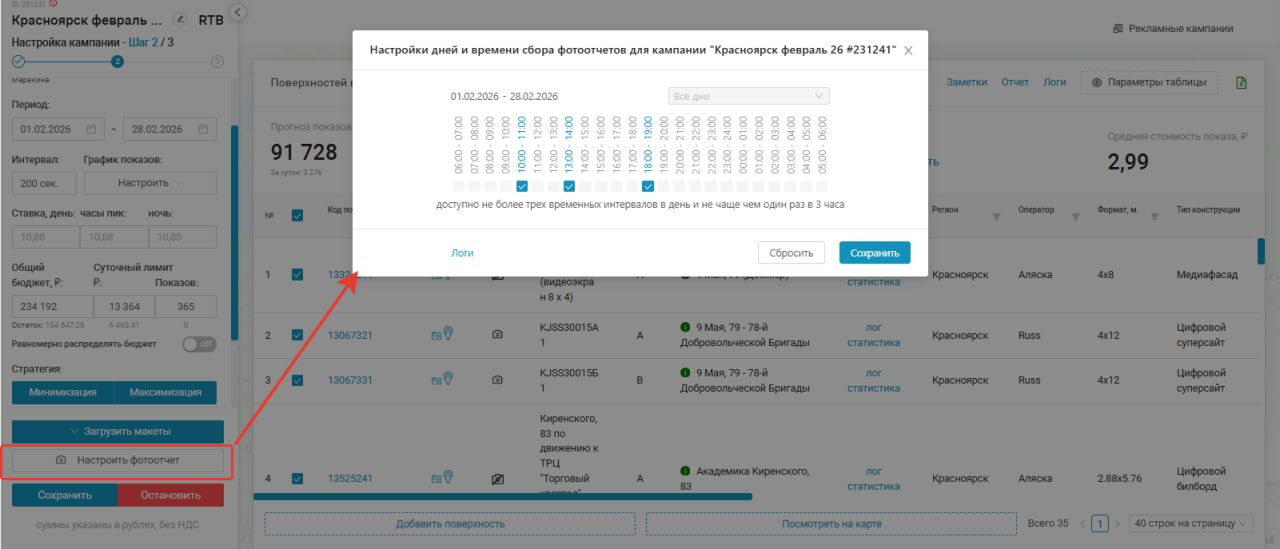
Task: Collapse the left sidebar with arrow icon
Action: (237, 12)
